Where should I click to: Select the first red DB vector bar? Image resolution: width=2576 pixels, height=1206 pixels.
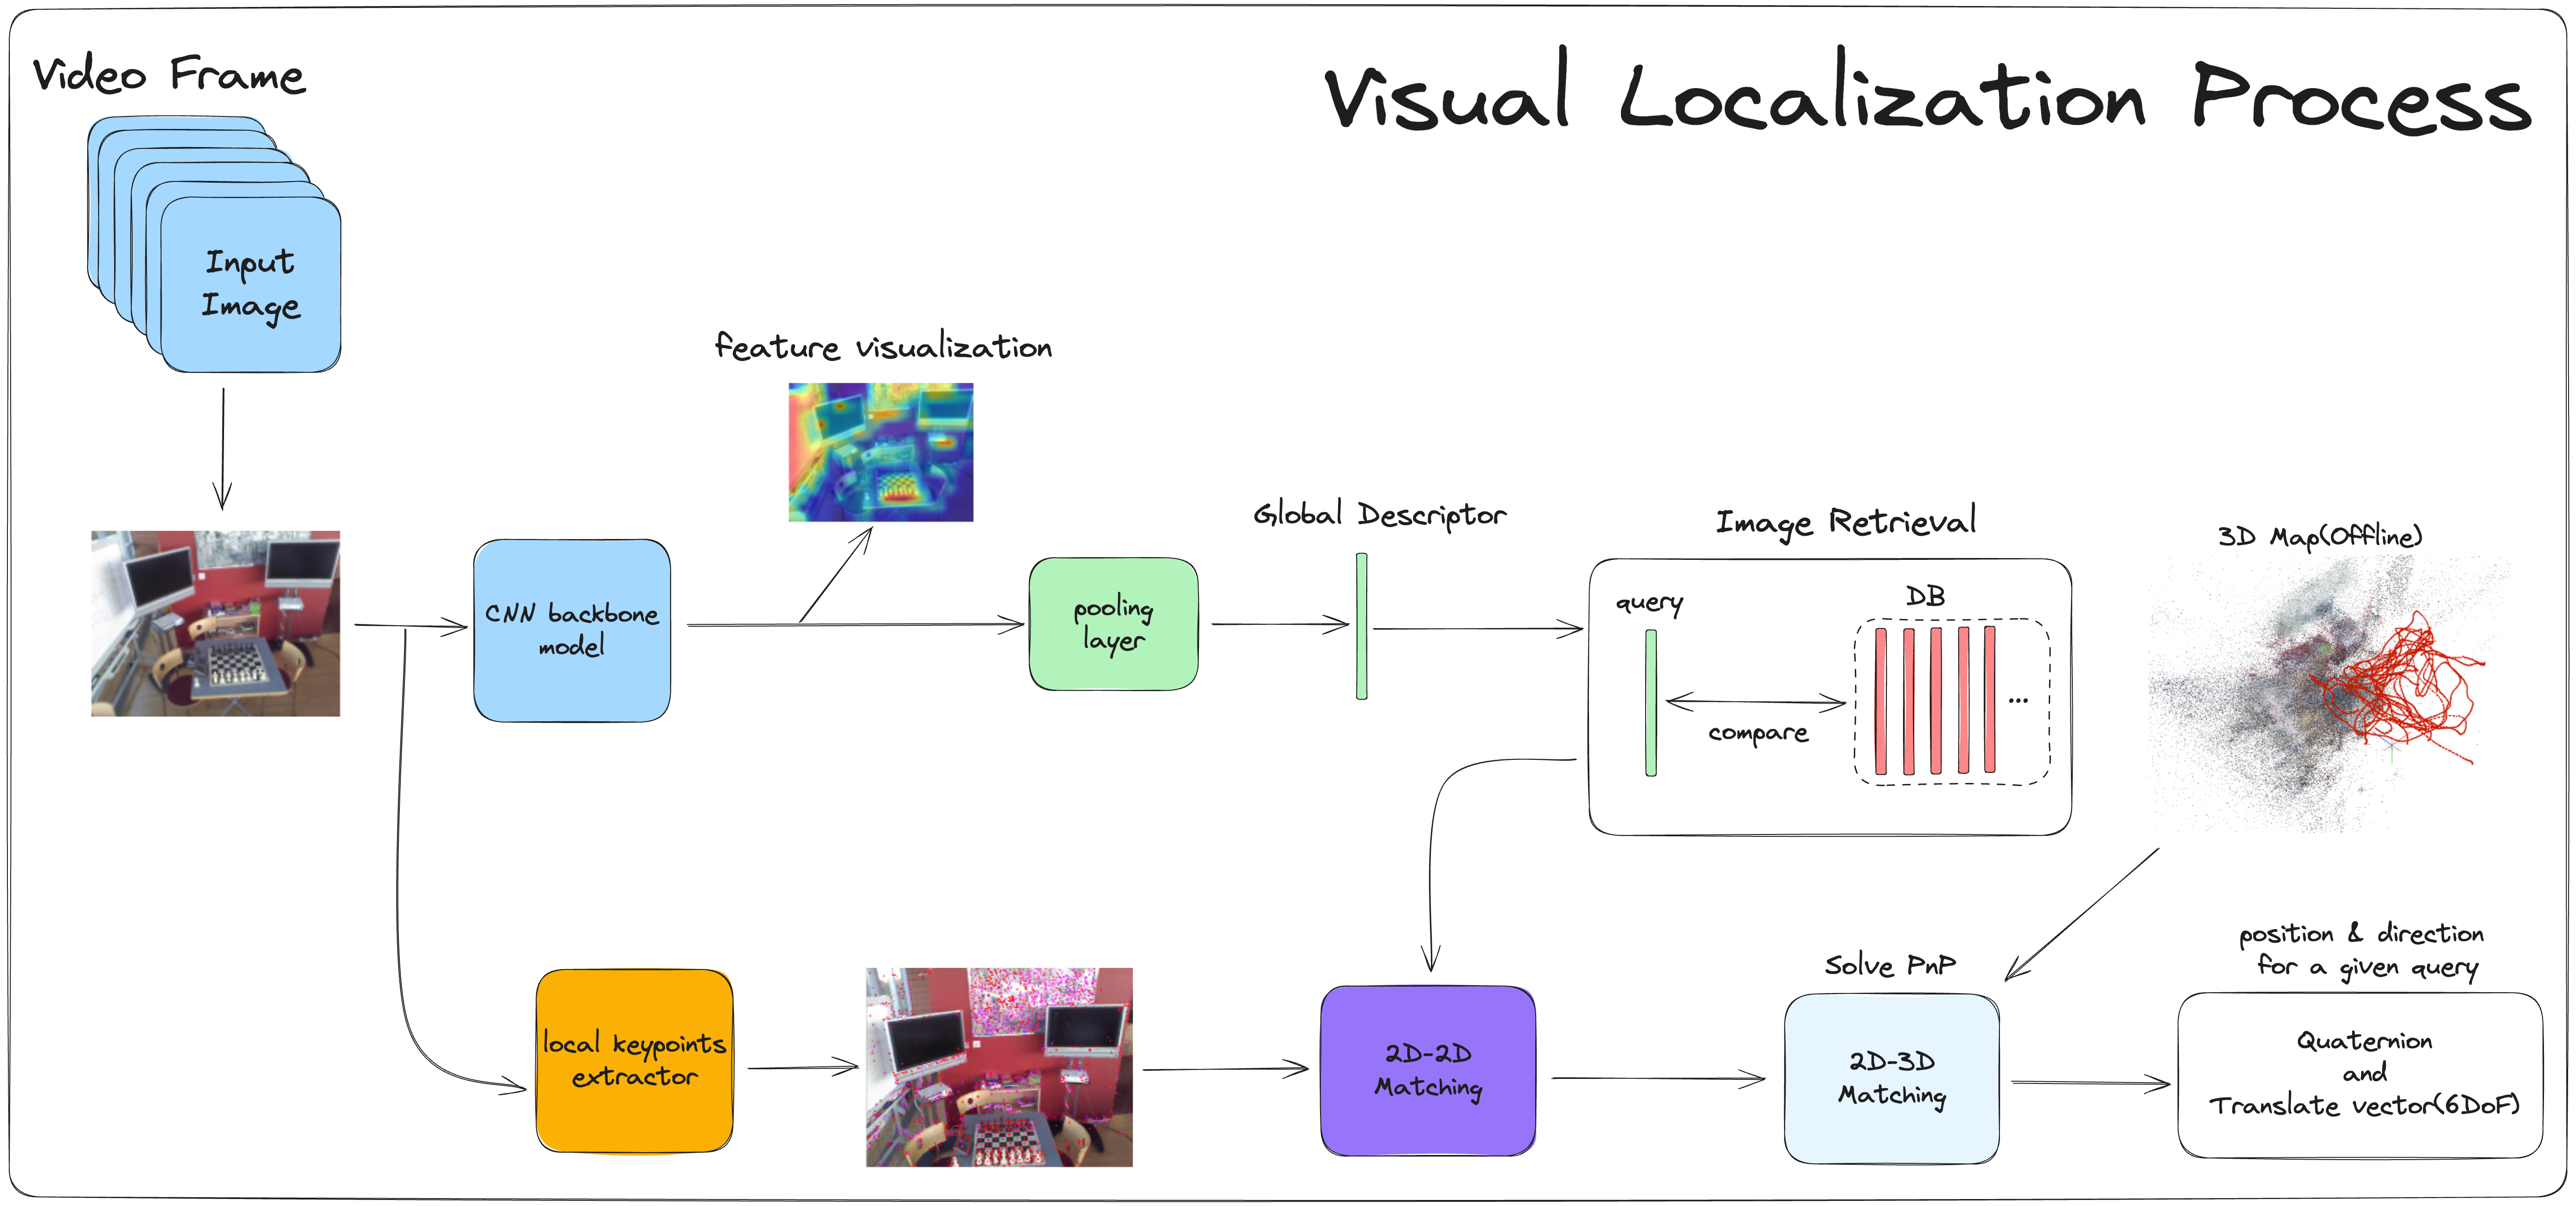[x=1880, y=701]
